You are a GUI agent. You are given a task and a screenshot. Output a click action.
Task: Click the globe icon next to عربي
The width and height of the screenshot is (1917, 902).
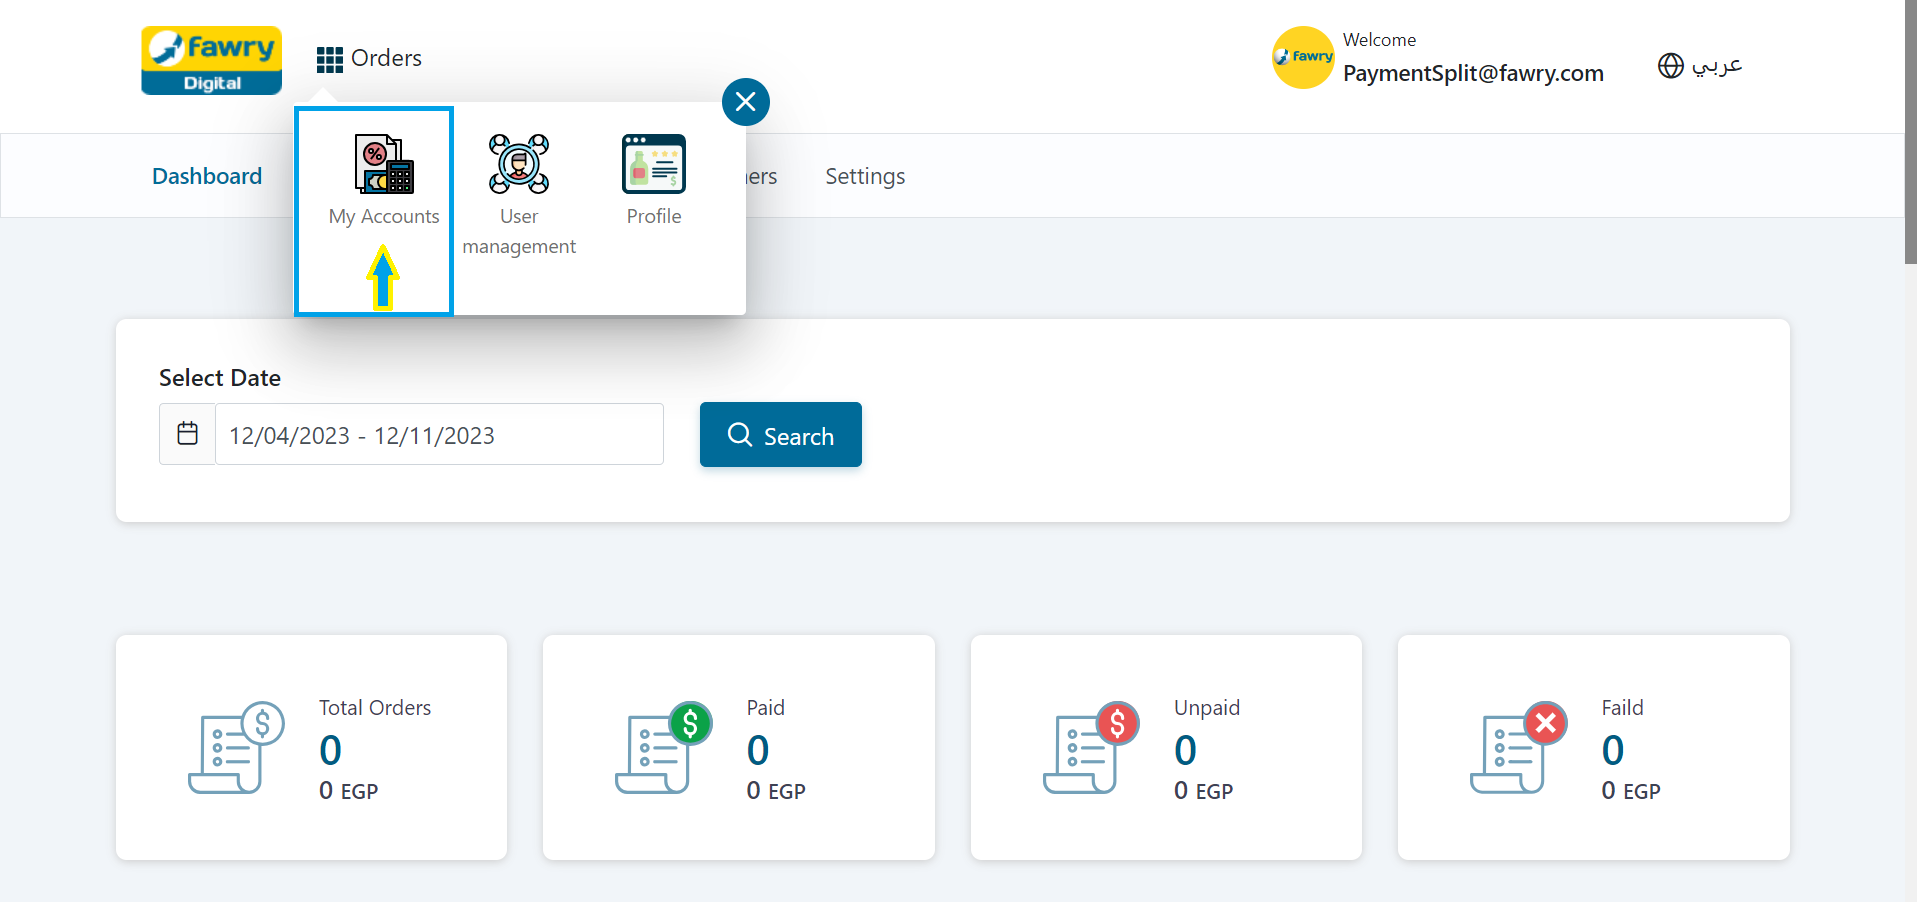[1669, 66]
